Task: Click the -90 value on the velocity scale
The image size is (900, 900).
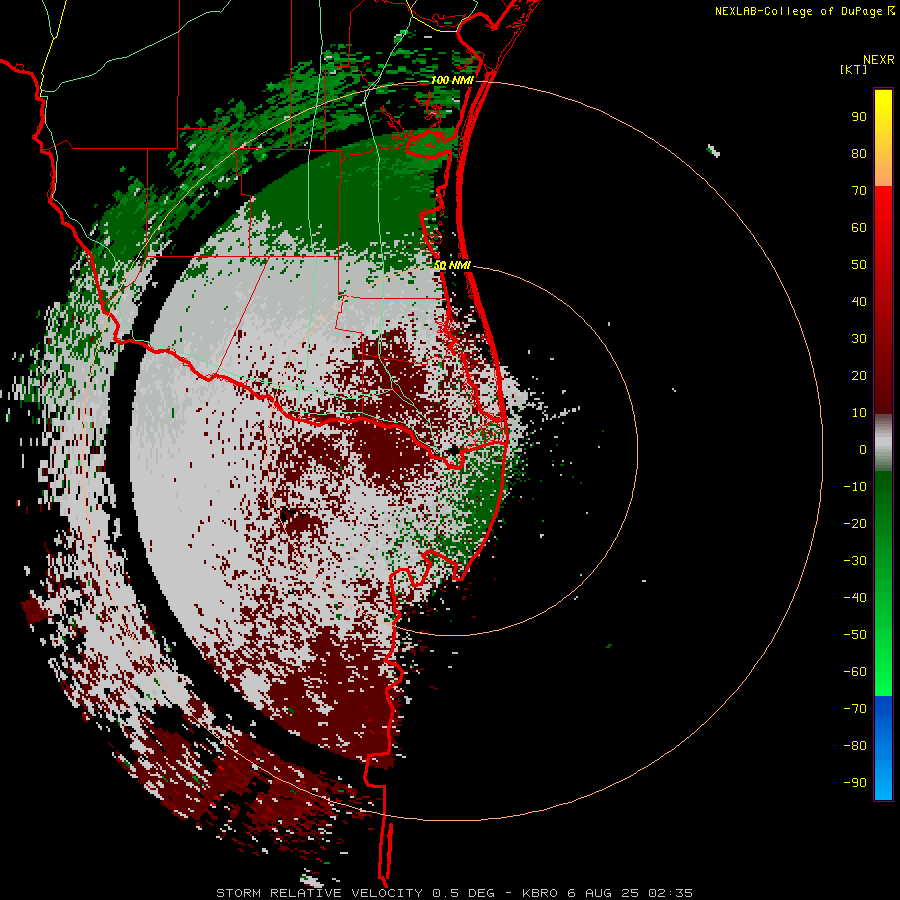Action: click(x=855, y=783)
